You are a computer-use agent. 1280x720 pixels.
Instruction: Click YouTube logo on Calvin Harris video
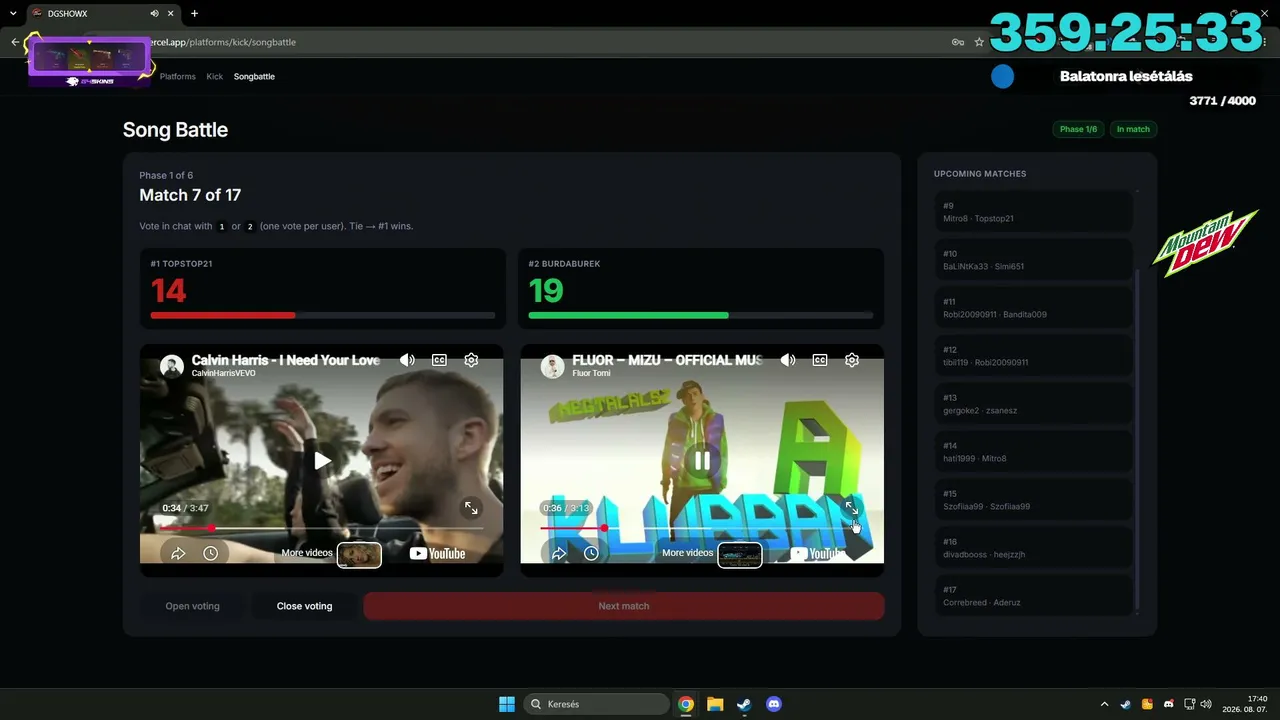(x=437, y=553)
